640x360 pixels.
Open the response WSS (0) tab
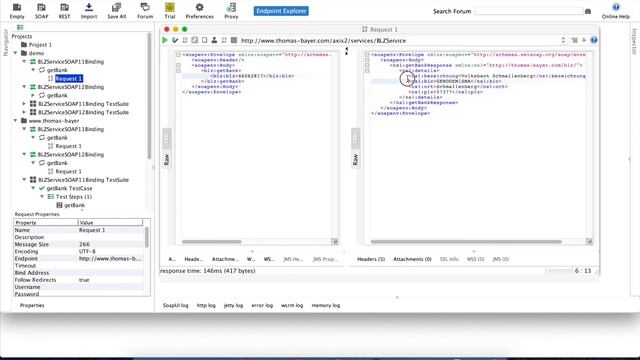[x=475, y=259]
